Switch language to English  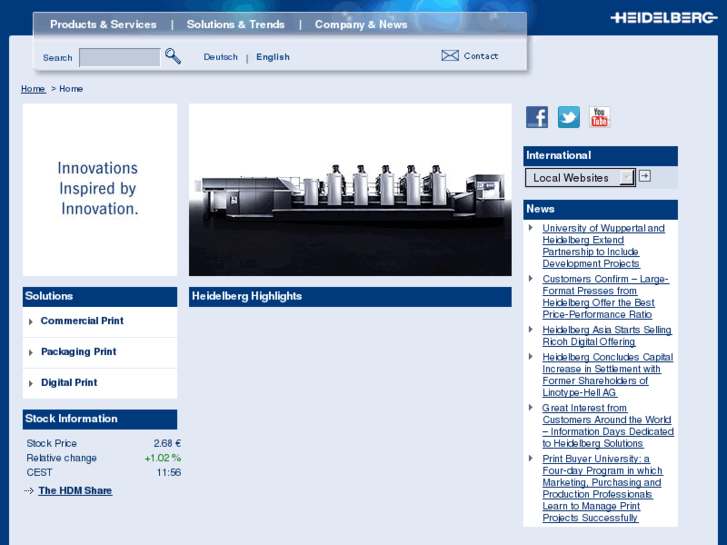273,57
